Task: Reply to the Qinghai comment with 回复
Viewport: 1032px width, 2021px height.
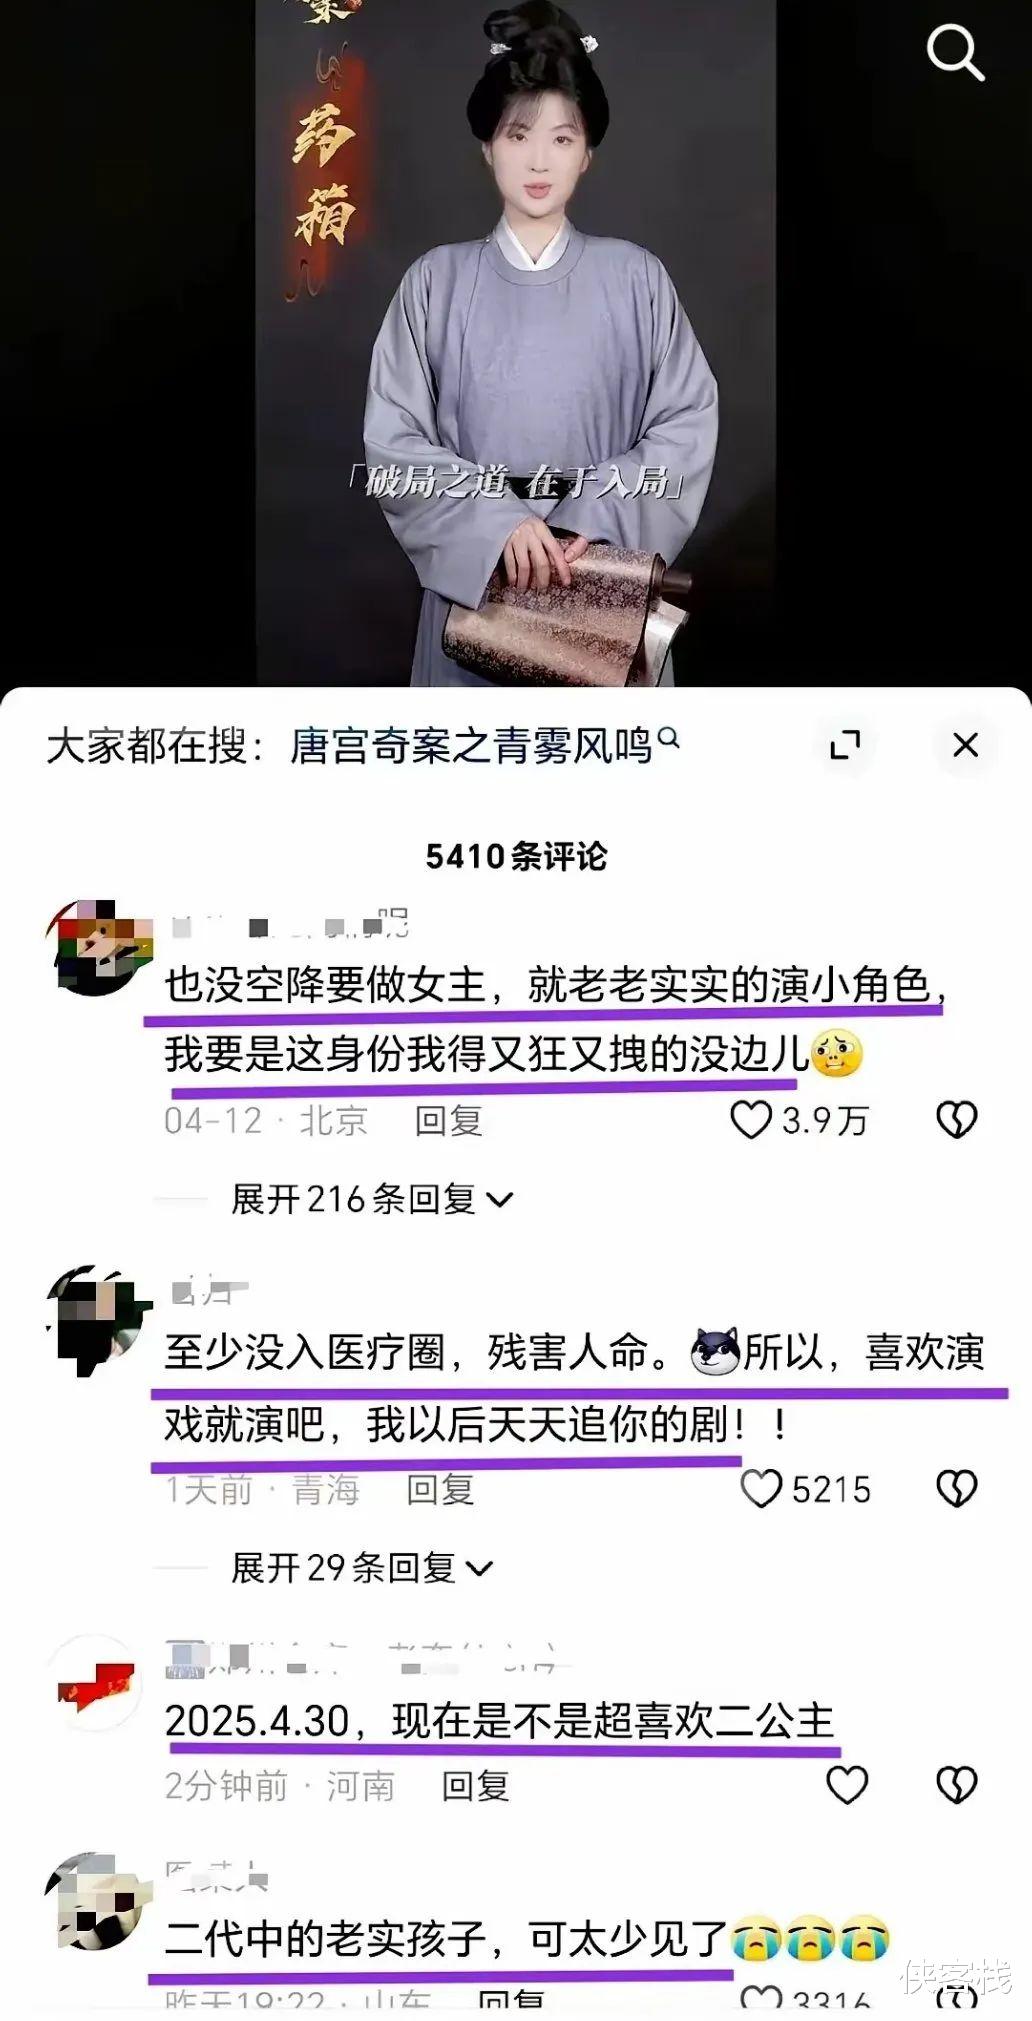Action: pos(440,1489)
